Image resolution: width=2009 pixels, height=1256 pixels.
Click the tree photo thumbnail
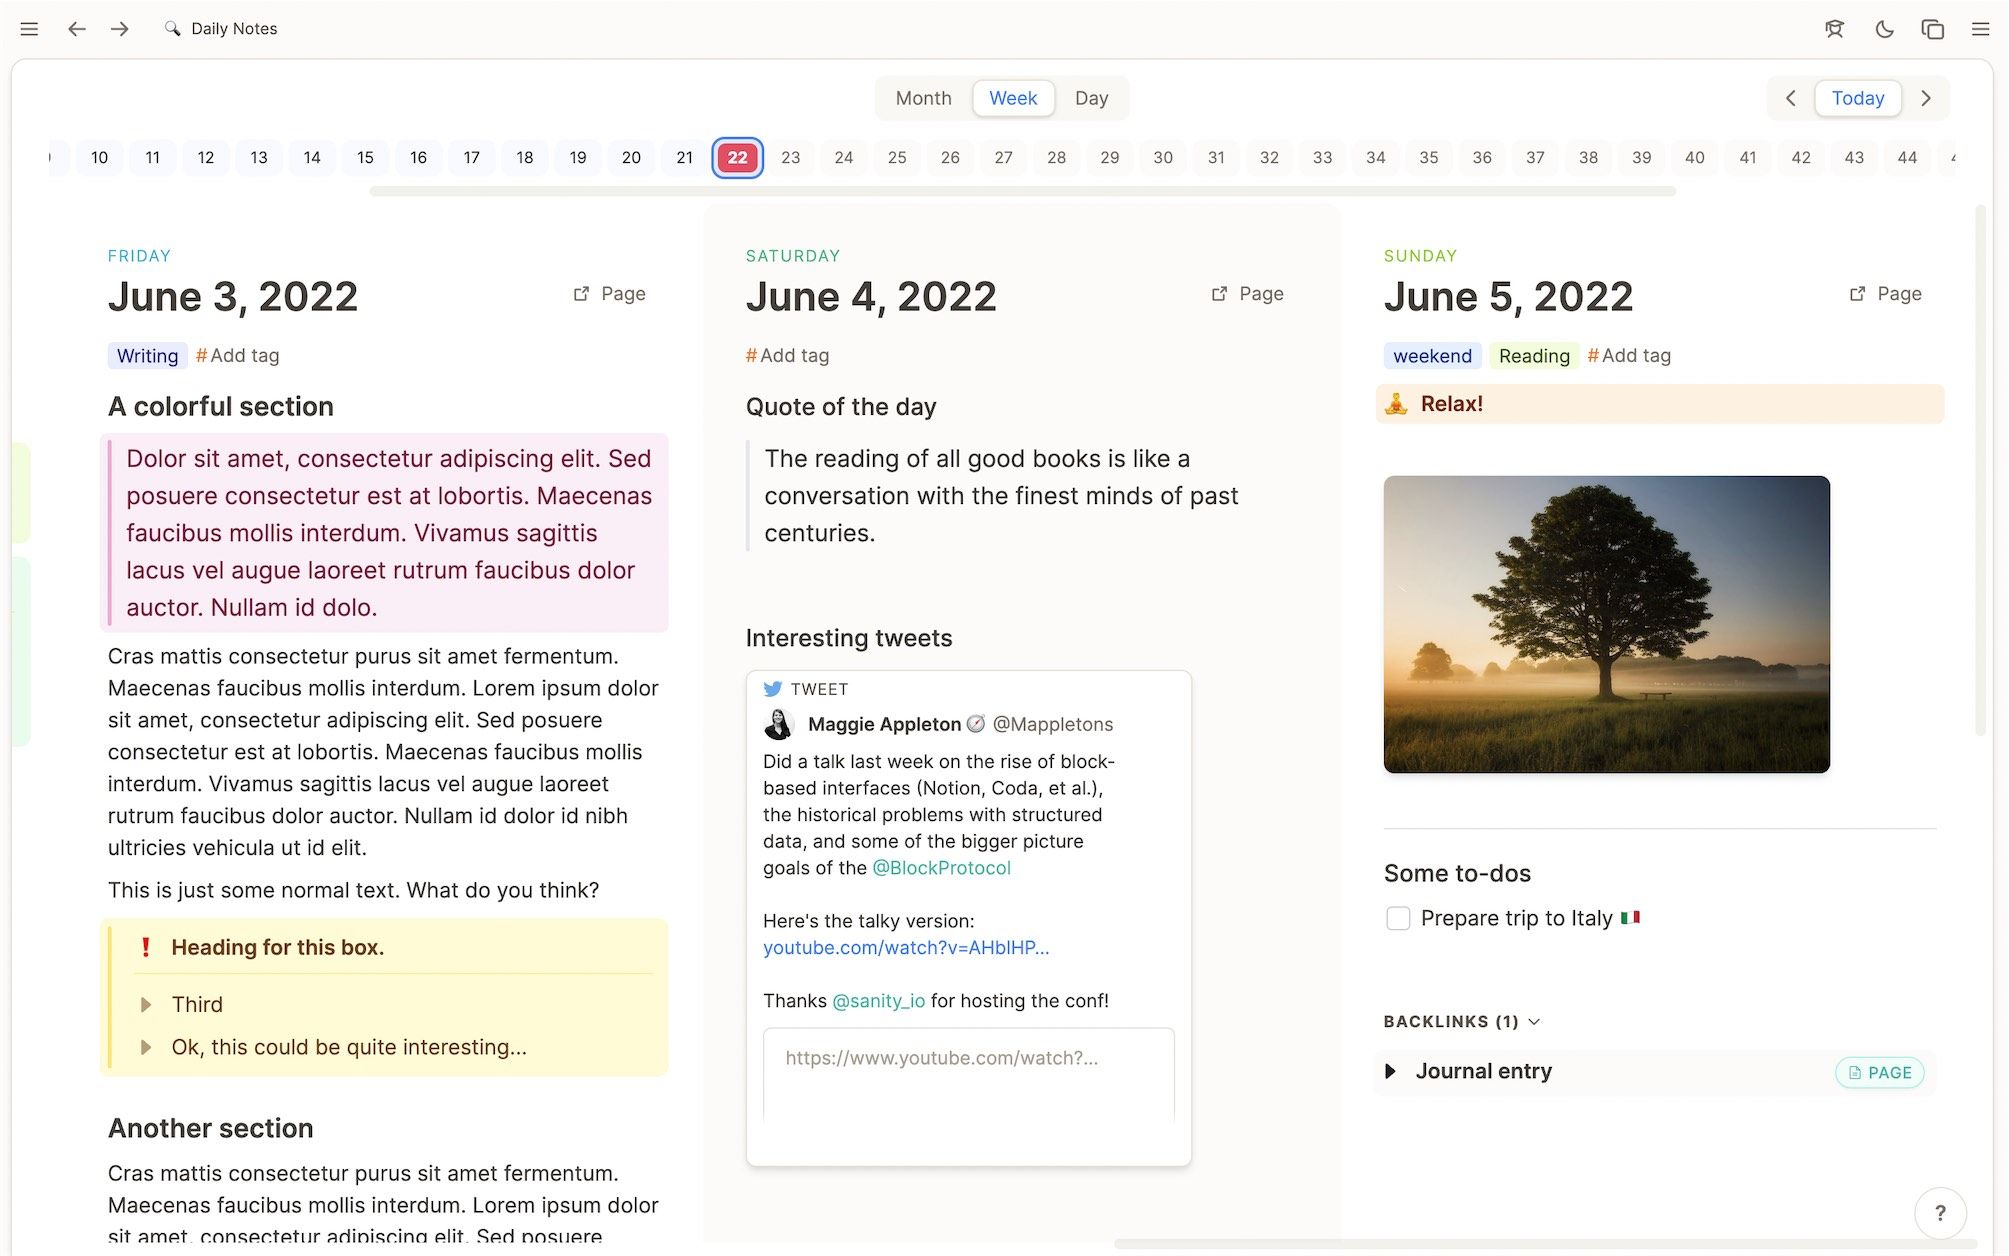click(x=1606, y=624)
